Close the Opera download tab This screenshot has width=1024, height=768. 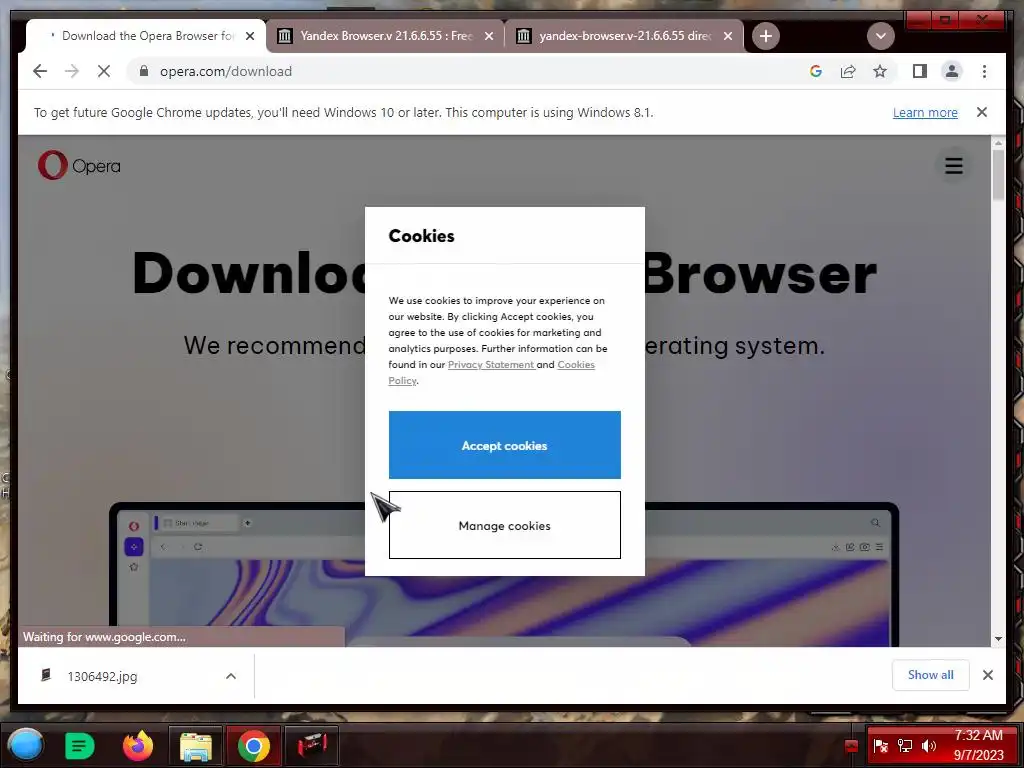(249, 37)
